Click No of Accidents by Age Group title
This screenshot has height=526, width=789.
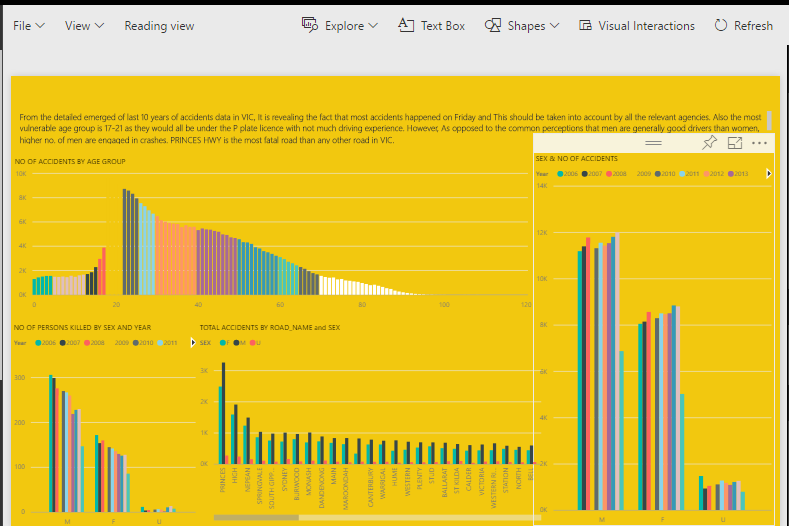click(70, 162)
